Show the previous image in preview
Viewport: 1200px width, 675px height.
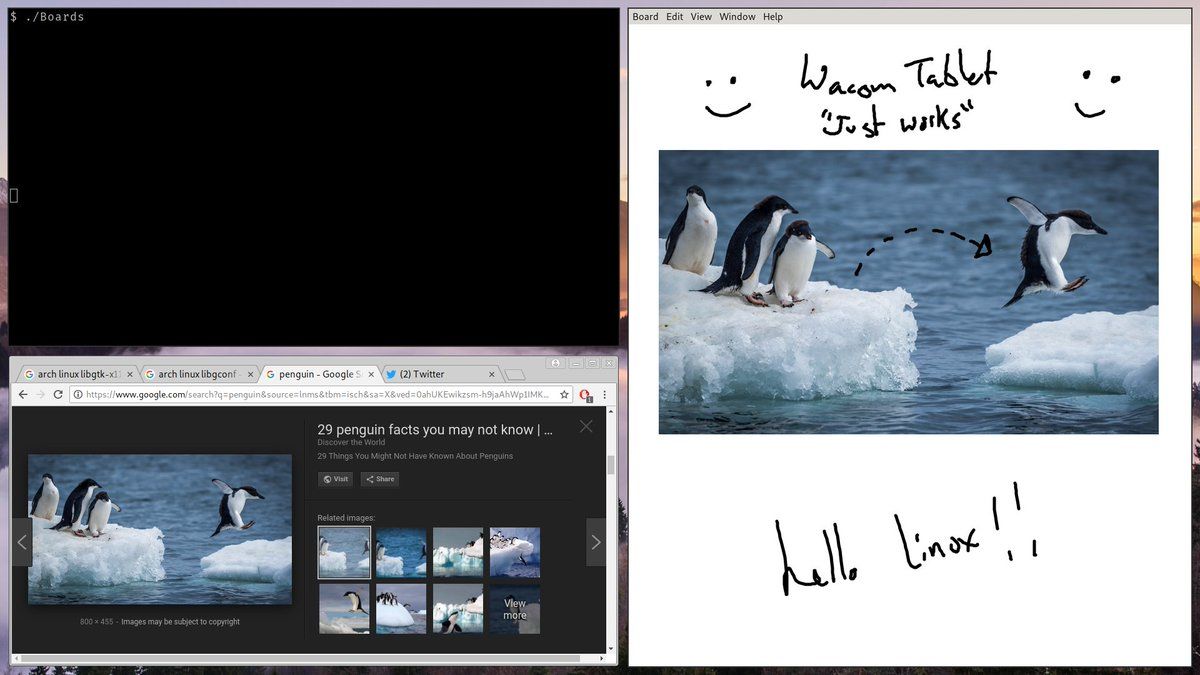coord(22,542)
